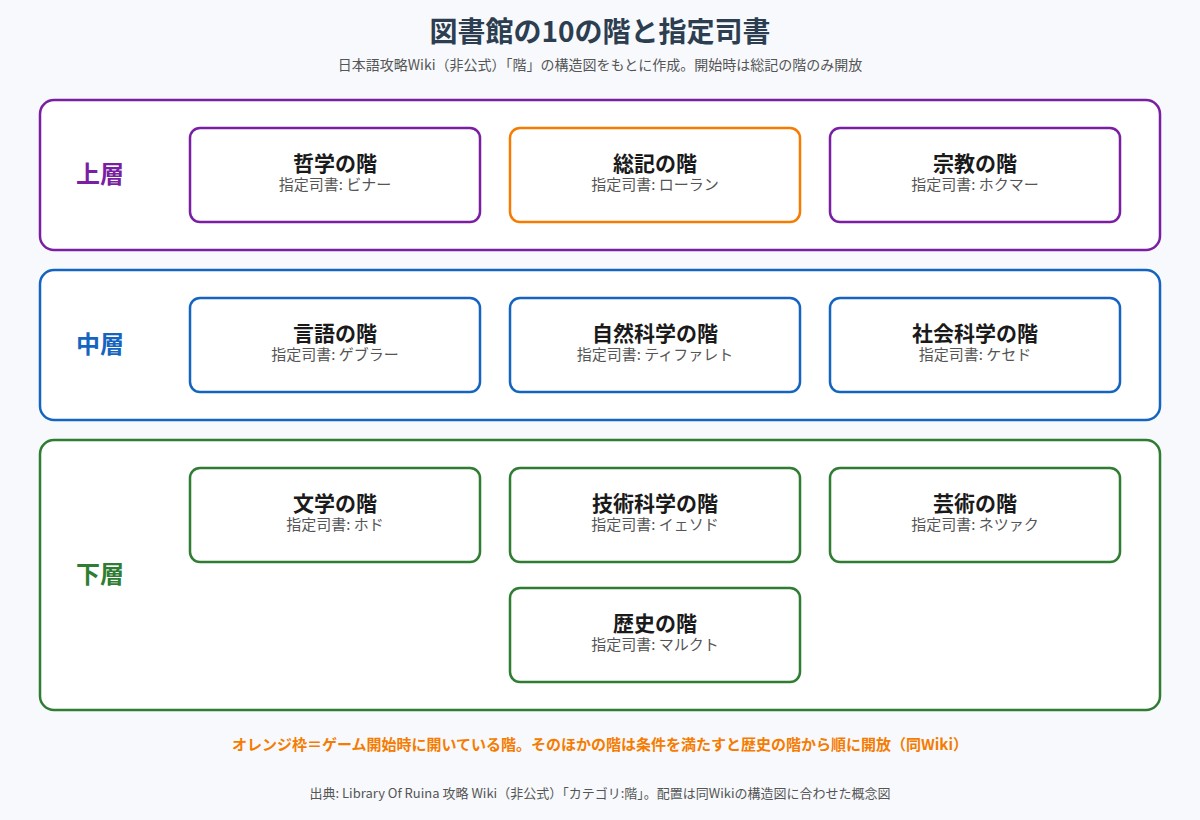
Task: Click the 下層 tier label
Action: (100, 575)
